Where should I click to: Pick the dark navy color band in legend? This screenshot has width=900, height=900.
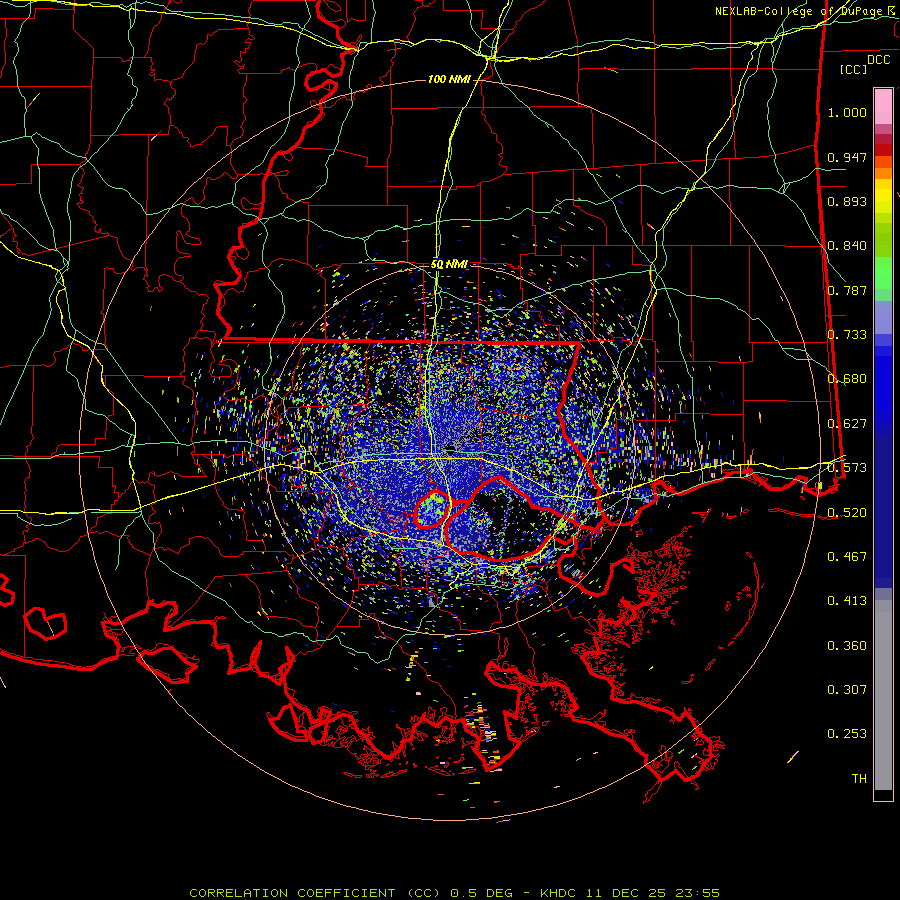click(883, 511)
